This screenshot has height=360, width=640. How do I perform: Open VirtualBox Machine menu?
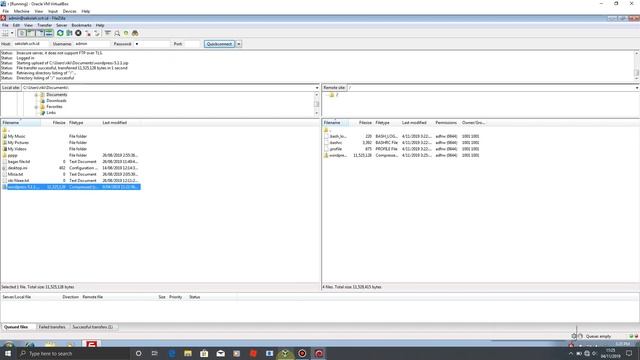[22, 11]
